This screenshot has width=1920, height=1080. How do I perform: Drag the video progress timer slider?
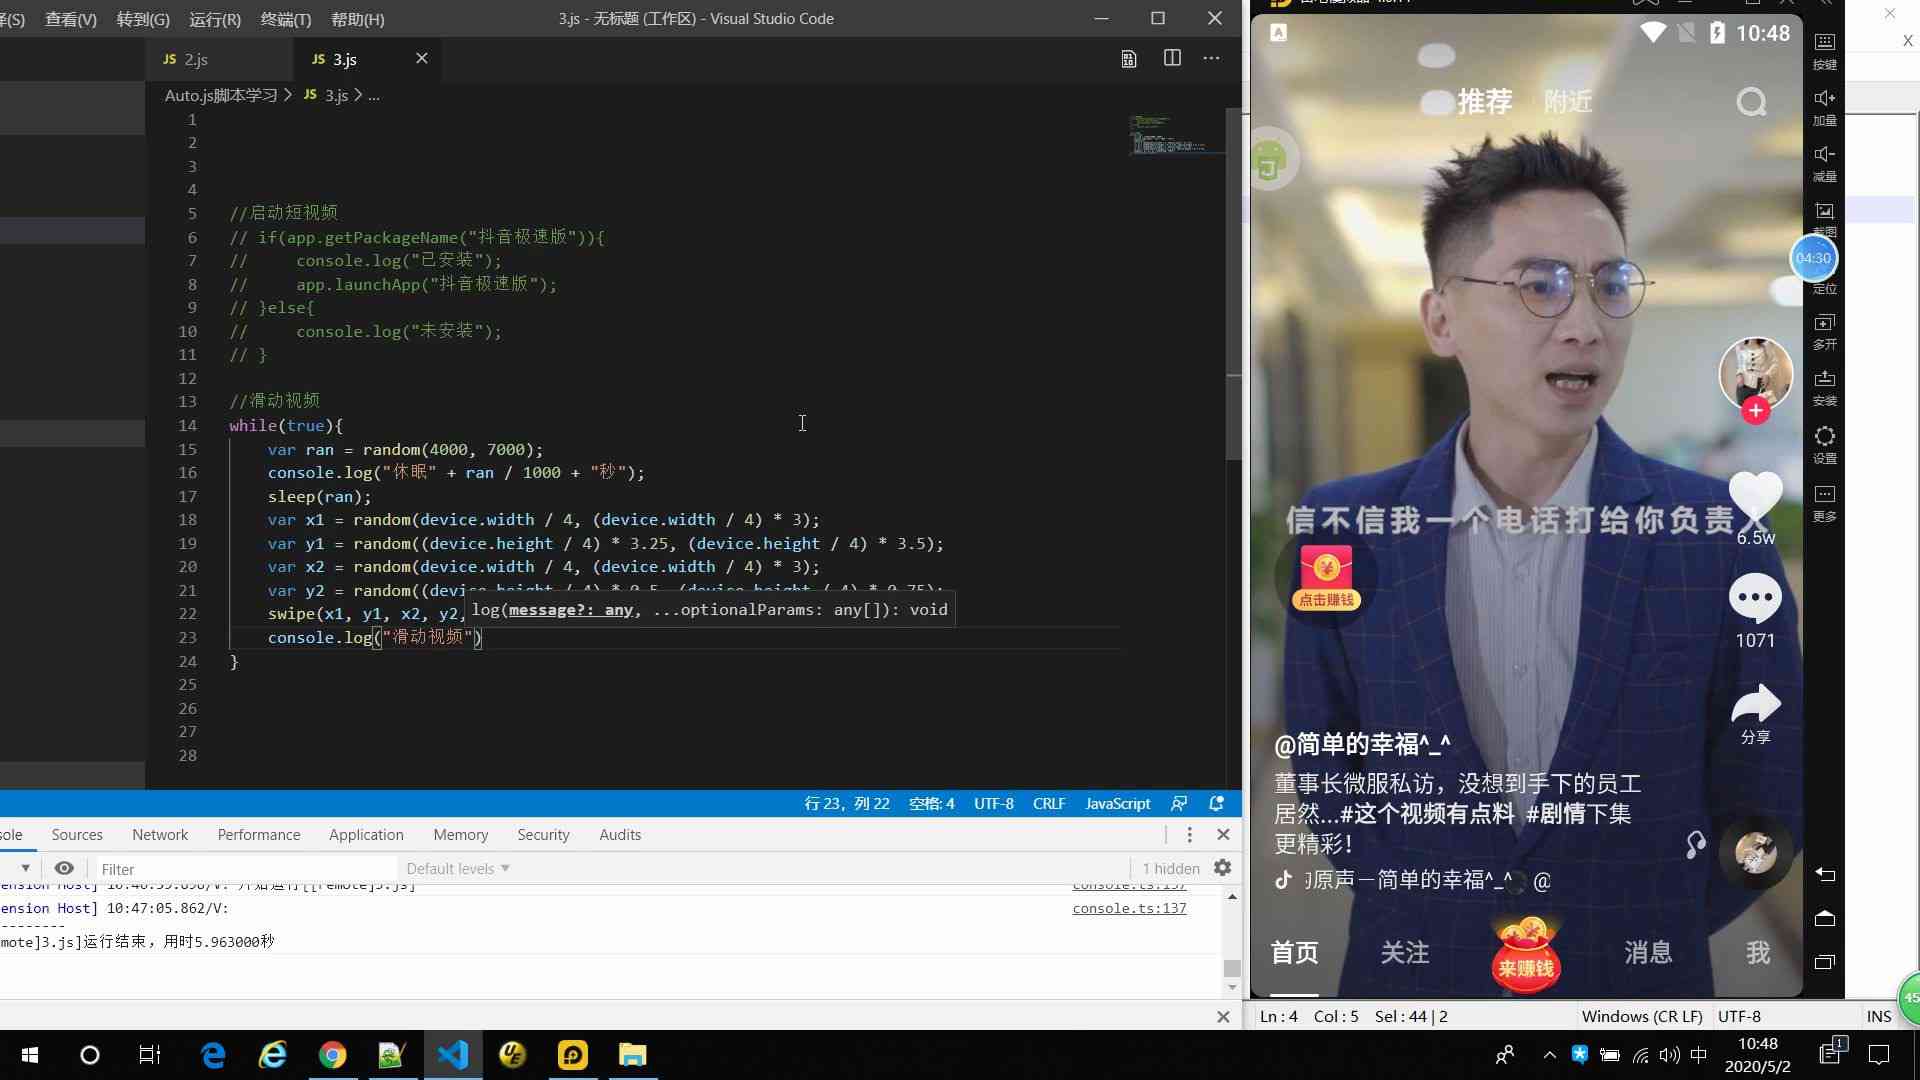coord(1812,256)
